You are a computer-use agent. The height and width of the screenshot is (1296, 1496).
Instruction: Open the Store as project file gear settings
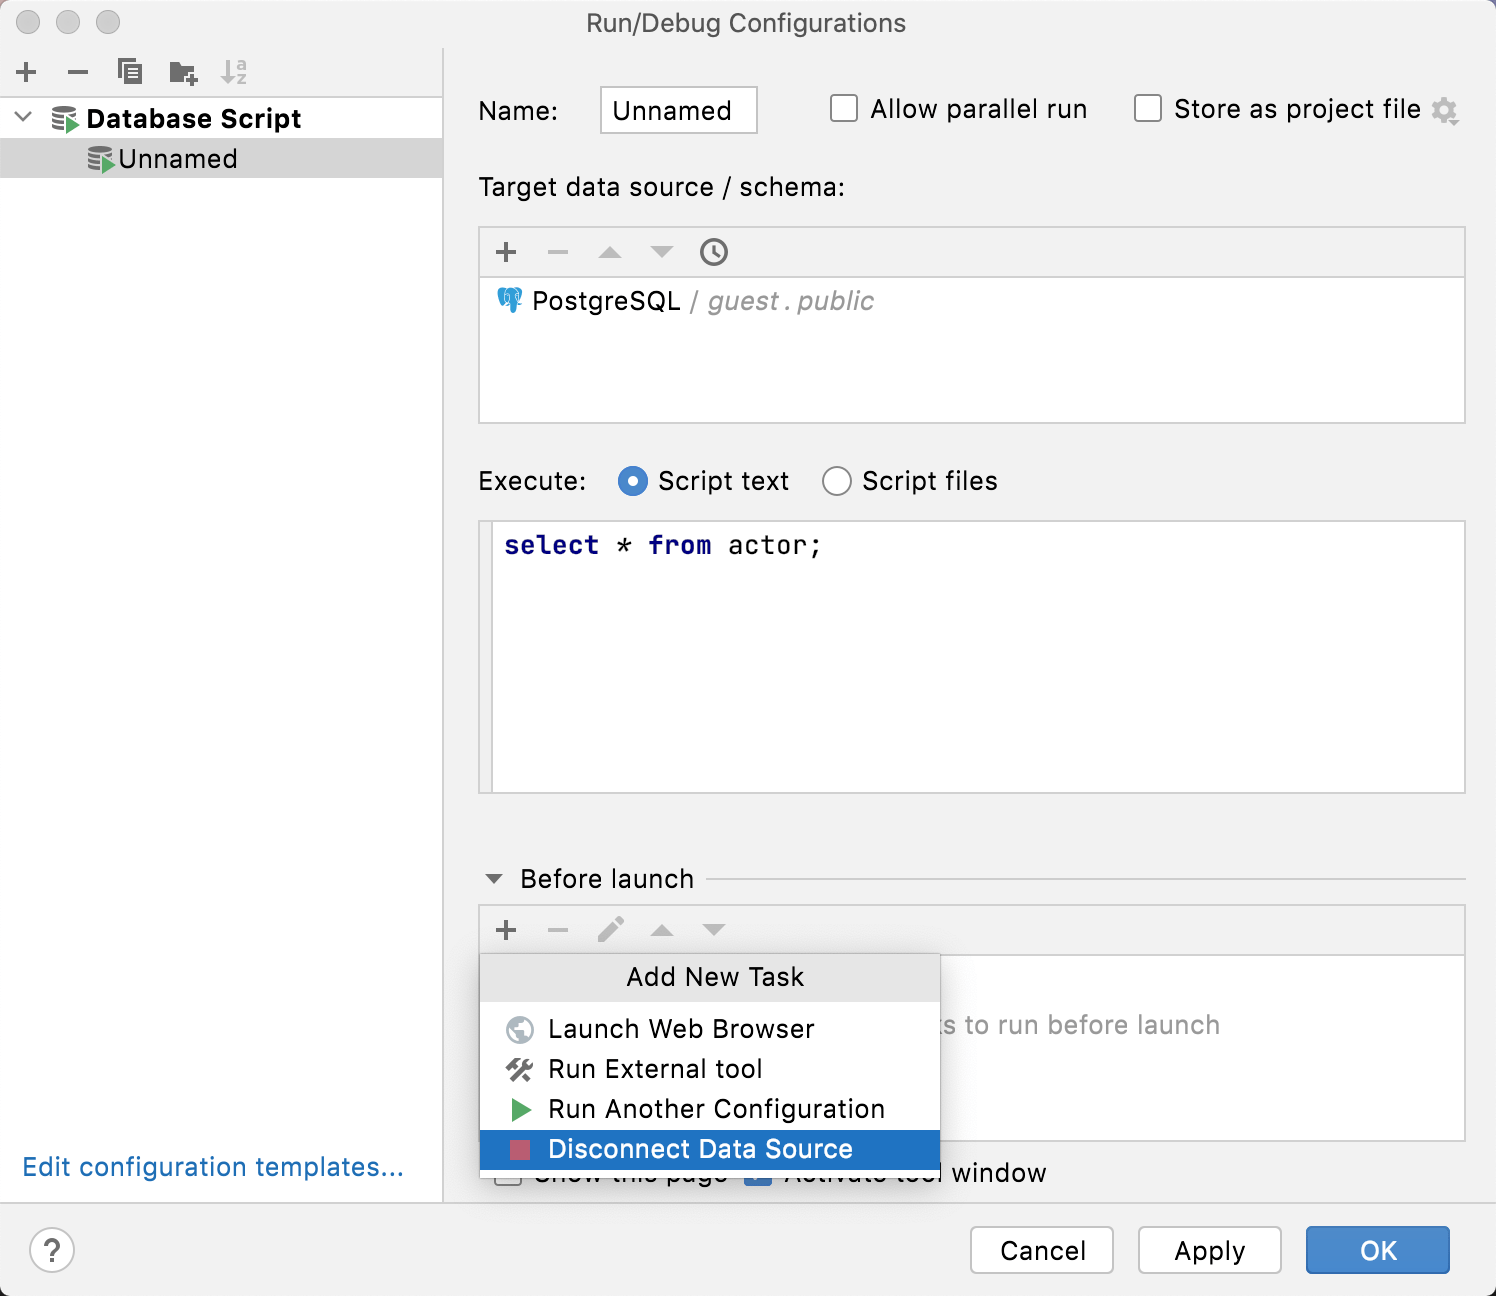click(x=1445, y=110)
